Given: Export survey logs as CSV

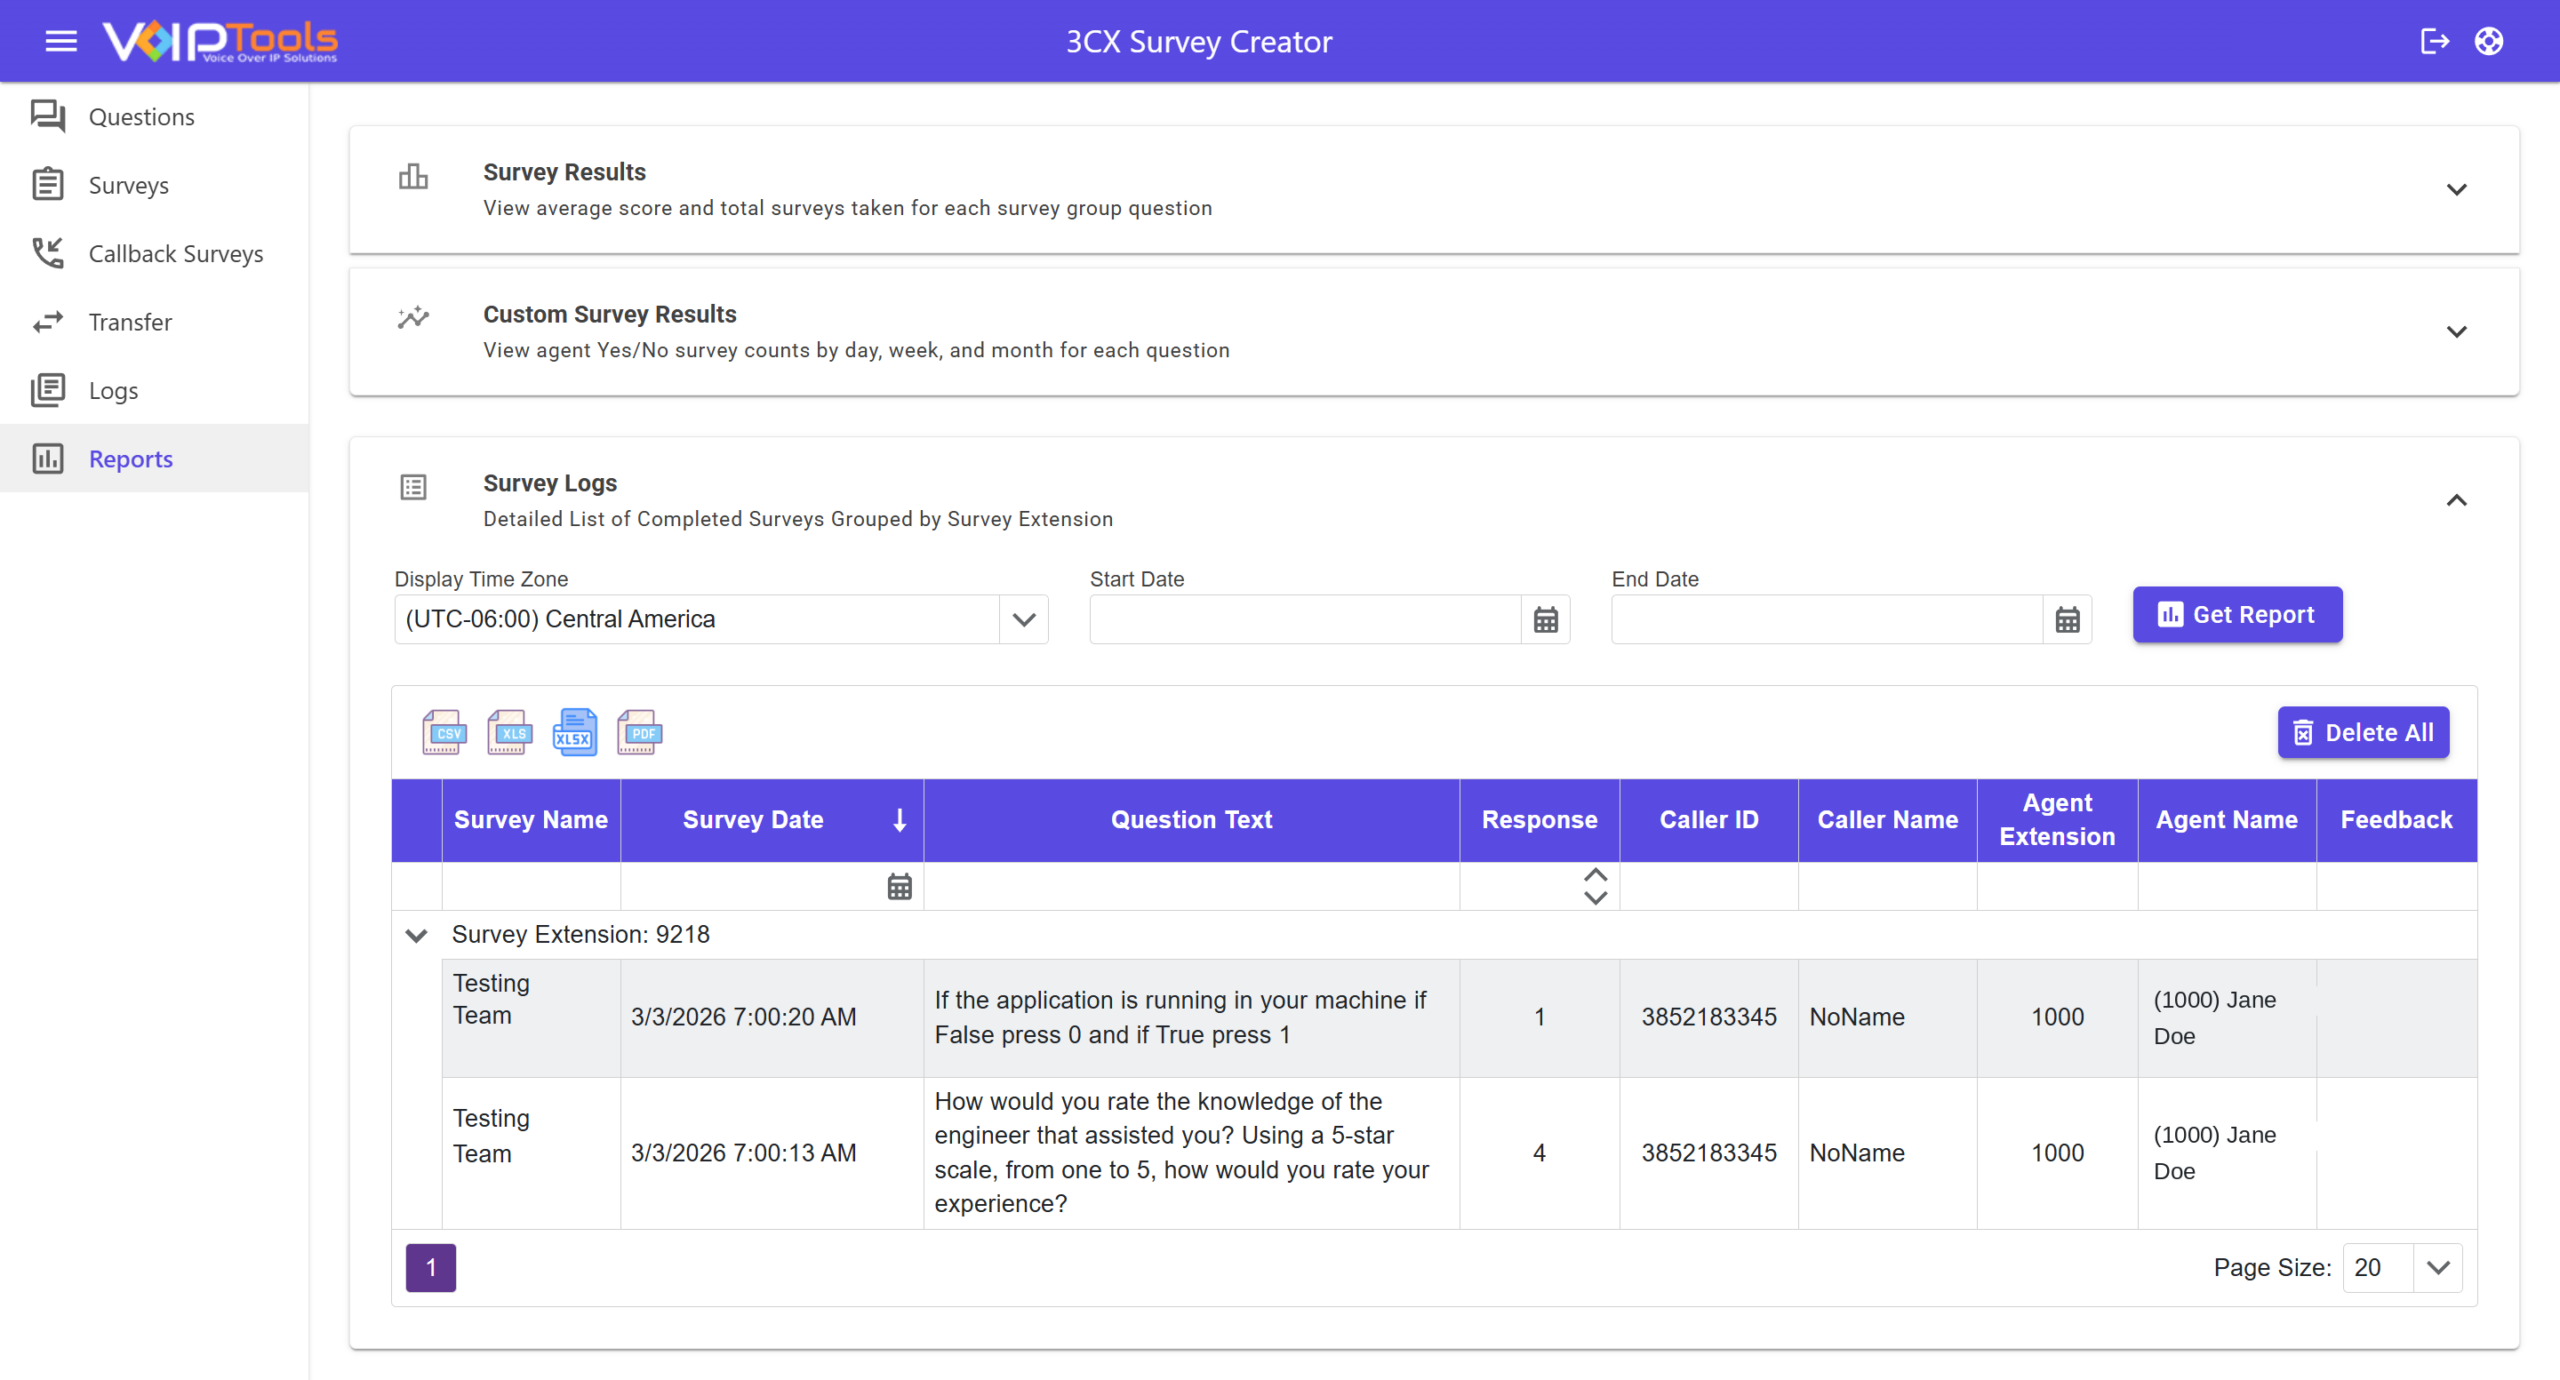Looking at the screenshot, I should tap(444, 732).
